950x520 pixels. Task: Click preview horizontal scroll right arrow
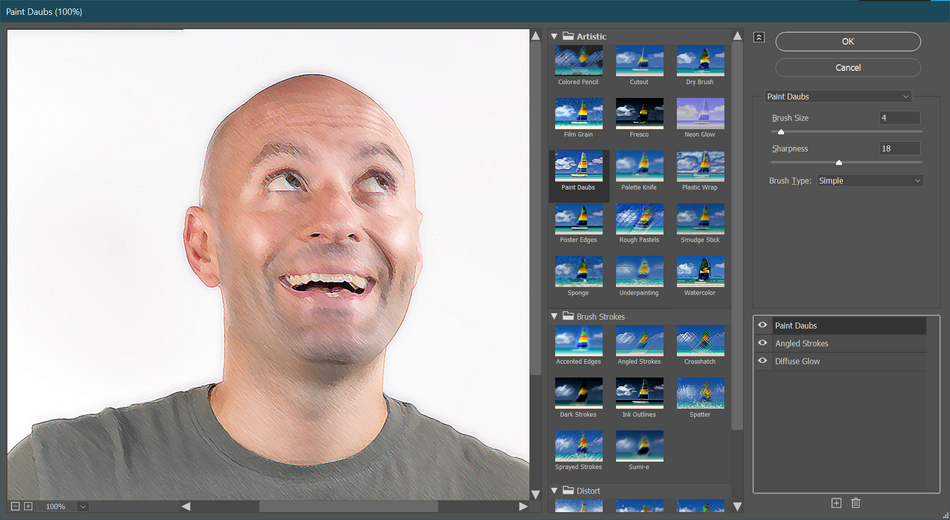click(523, 506)
